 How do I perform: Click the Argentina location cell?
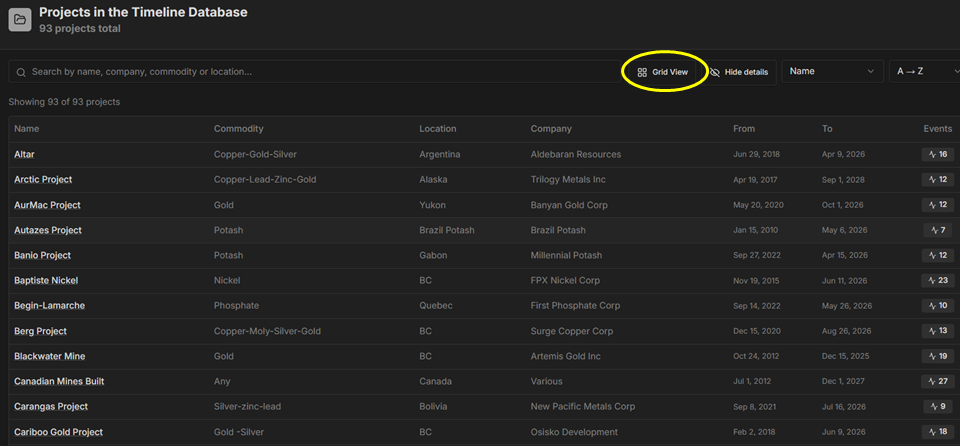440,154
